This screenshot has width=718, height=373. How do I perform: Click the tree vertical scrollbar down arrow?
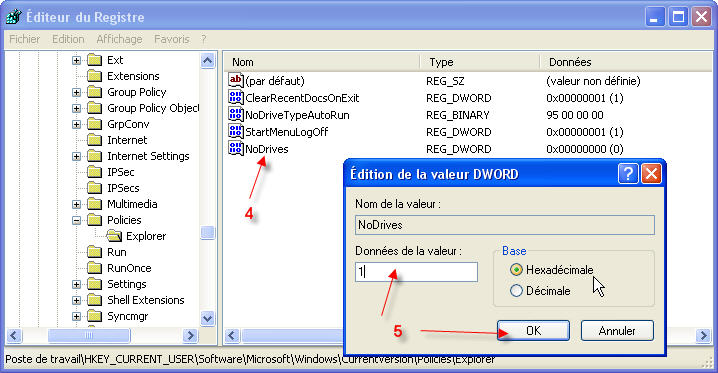coord(207,318)
